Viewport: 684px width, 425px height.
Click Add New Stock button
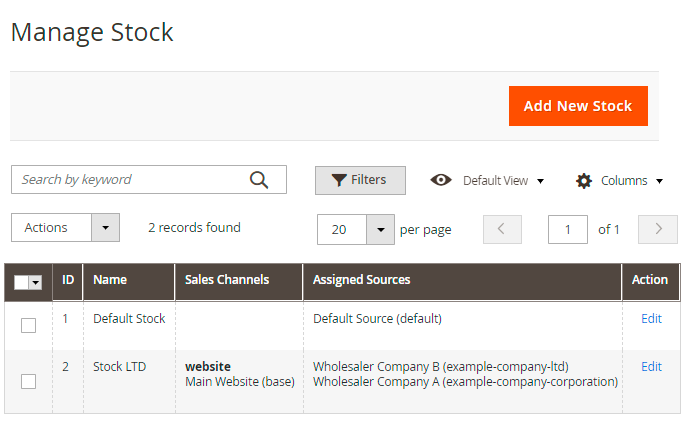click(x=578, y=106)
